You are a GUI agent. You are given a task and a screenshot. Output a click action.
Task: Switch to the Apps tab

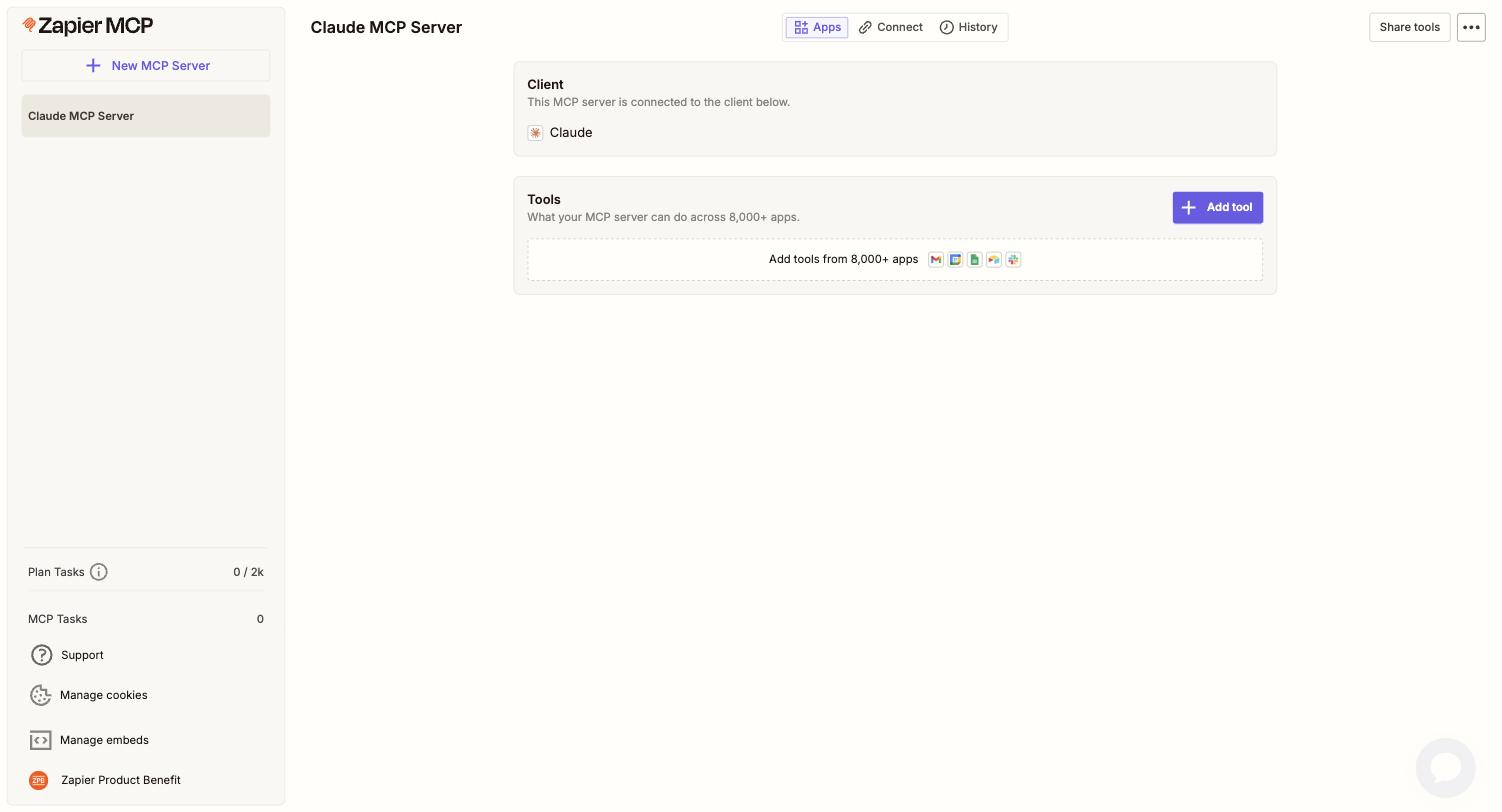[817, 27]
